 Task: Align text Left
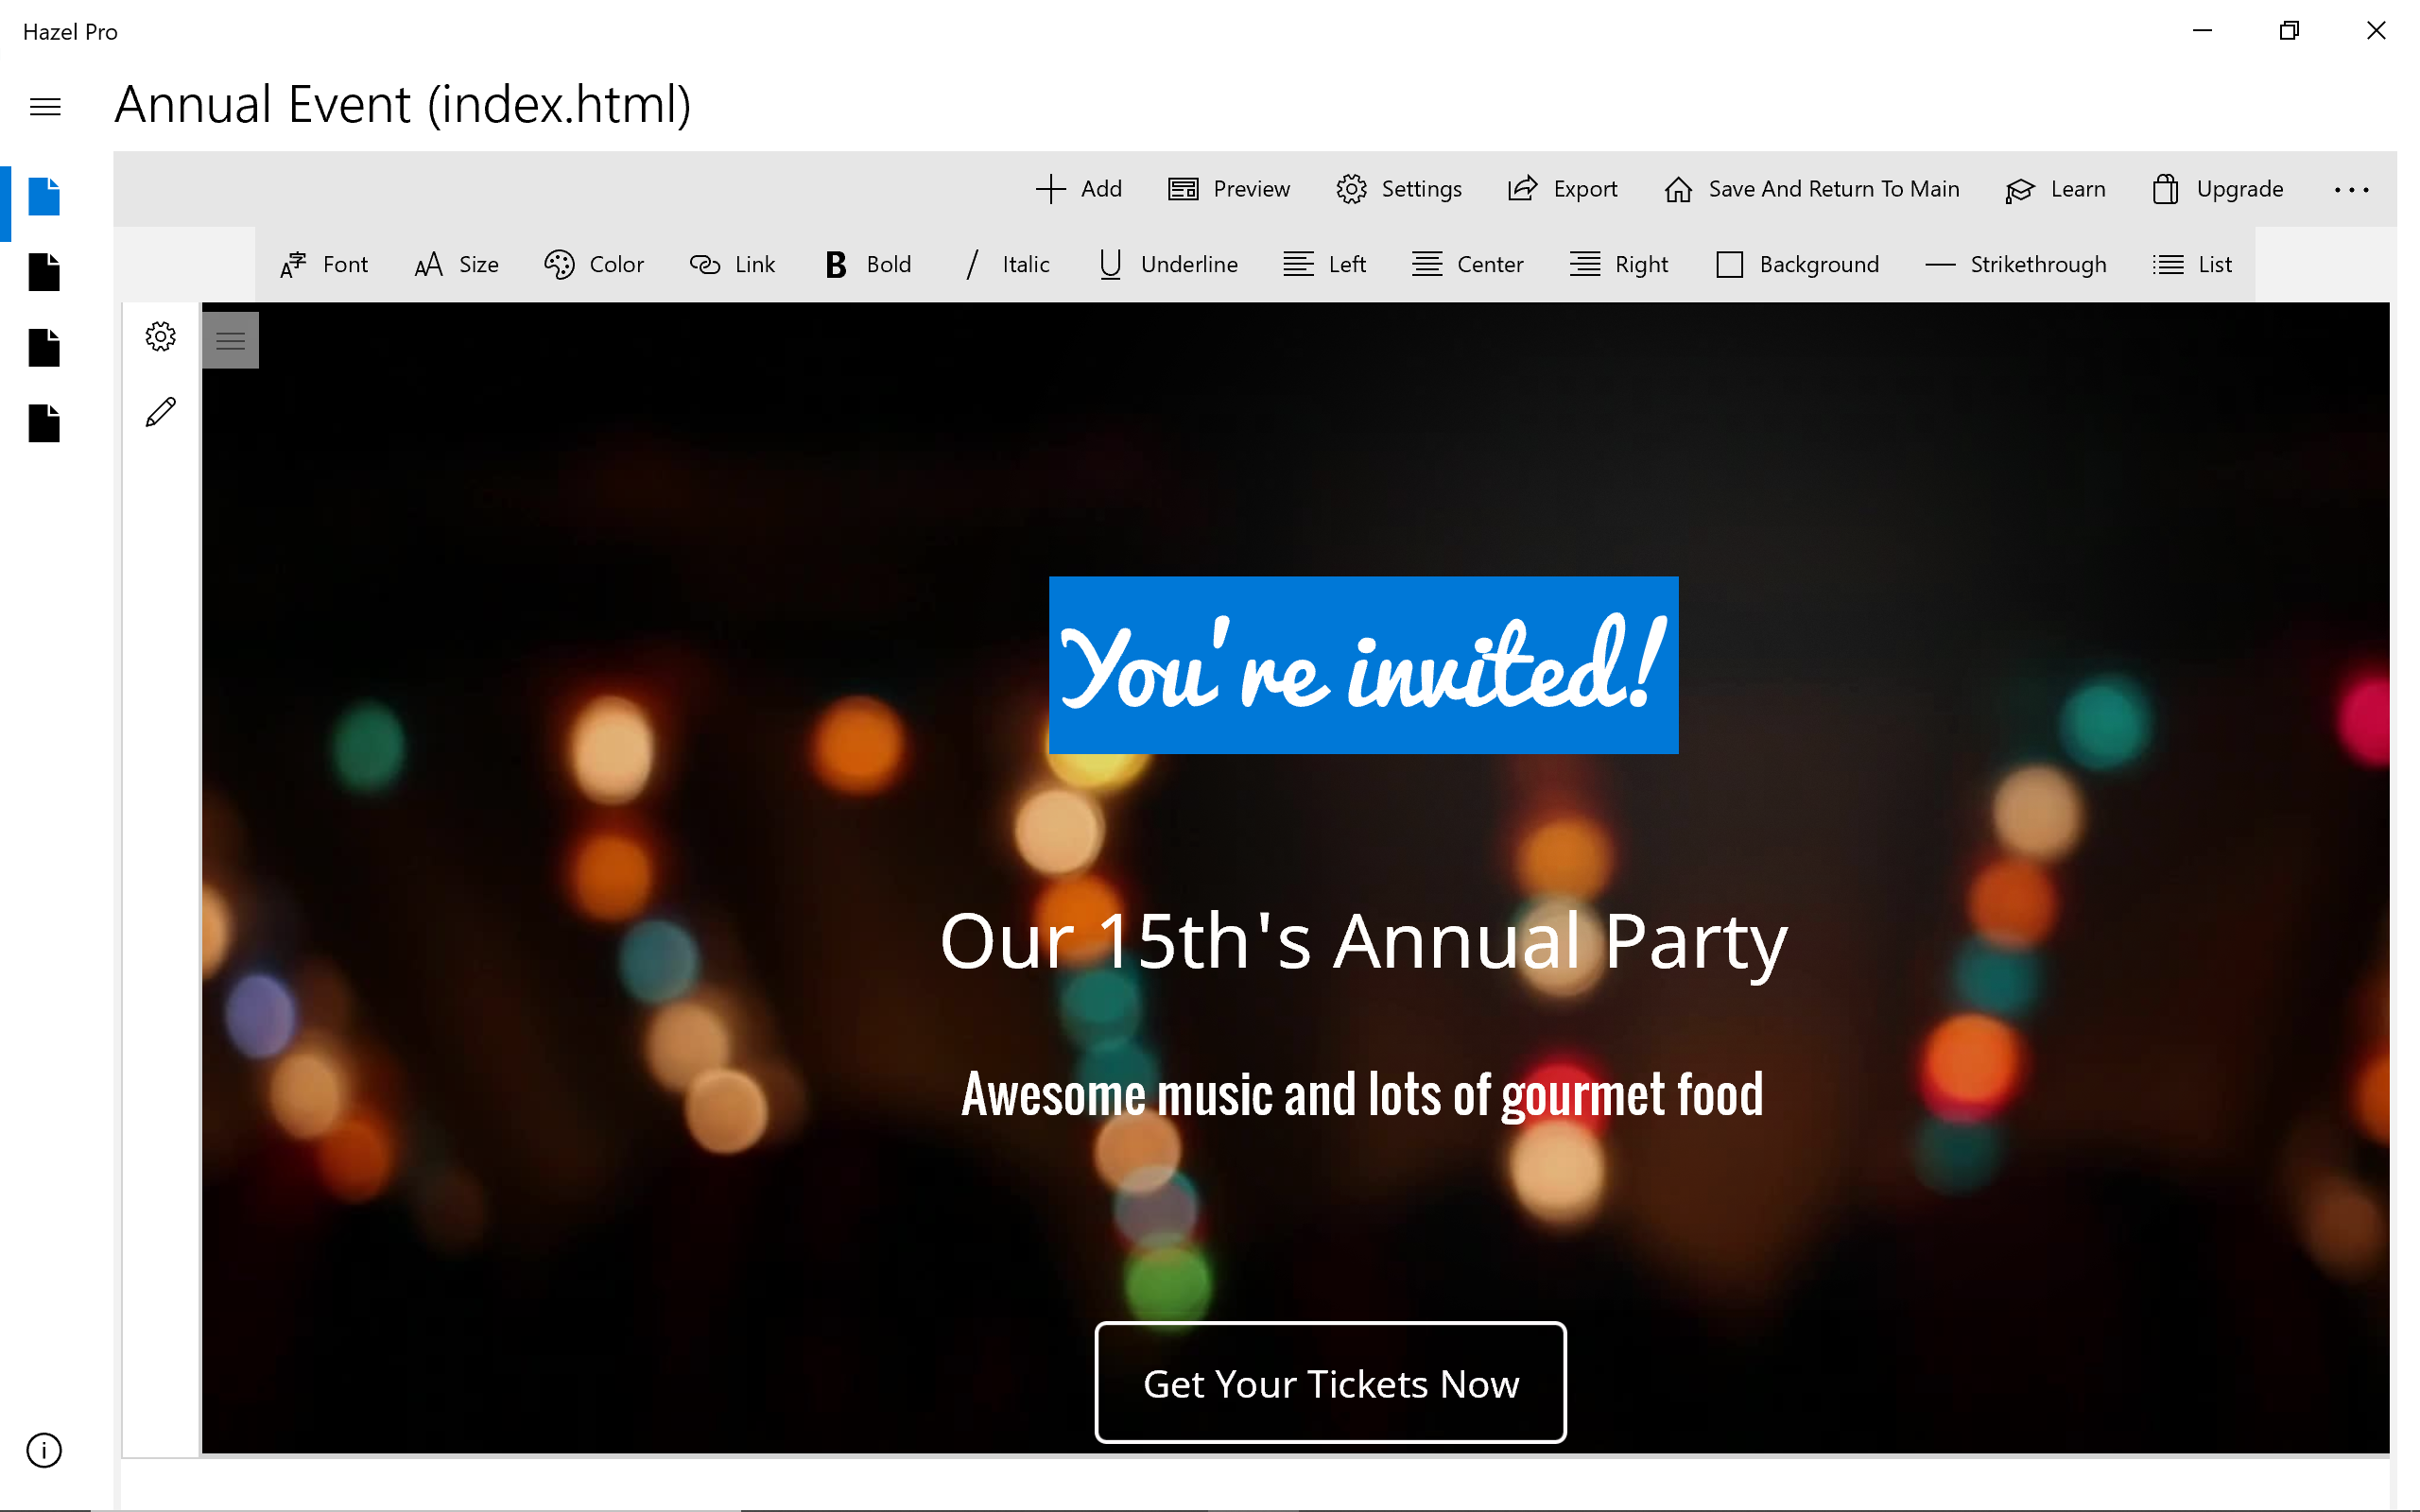[x=1324, y=264]
